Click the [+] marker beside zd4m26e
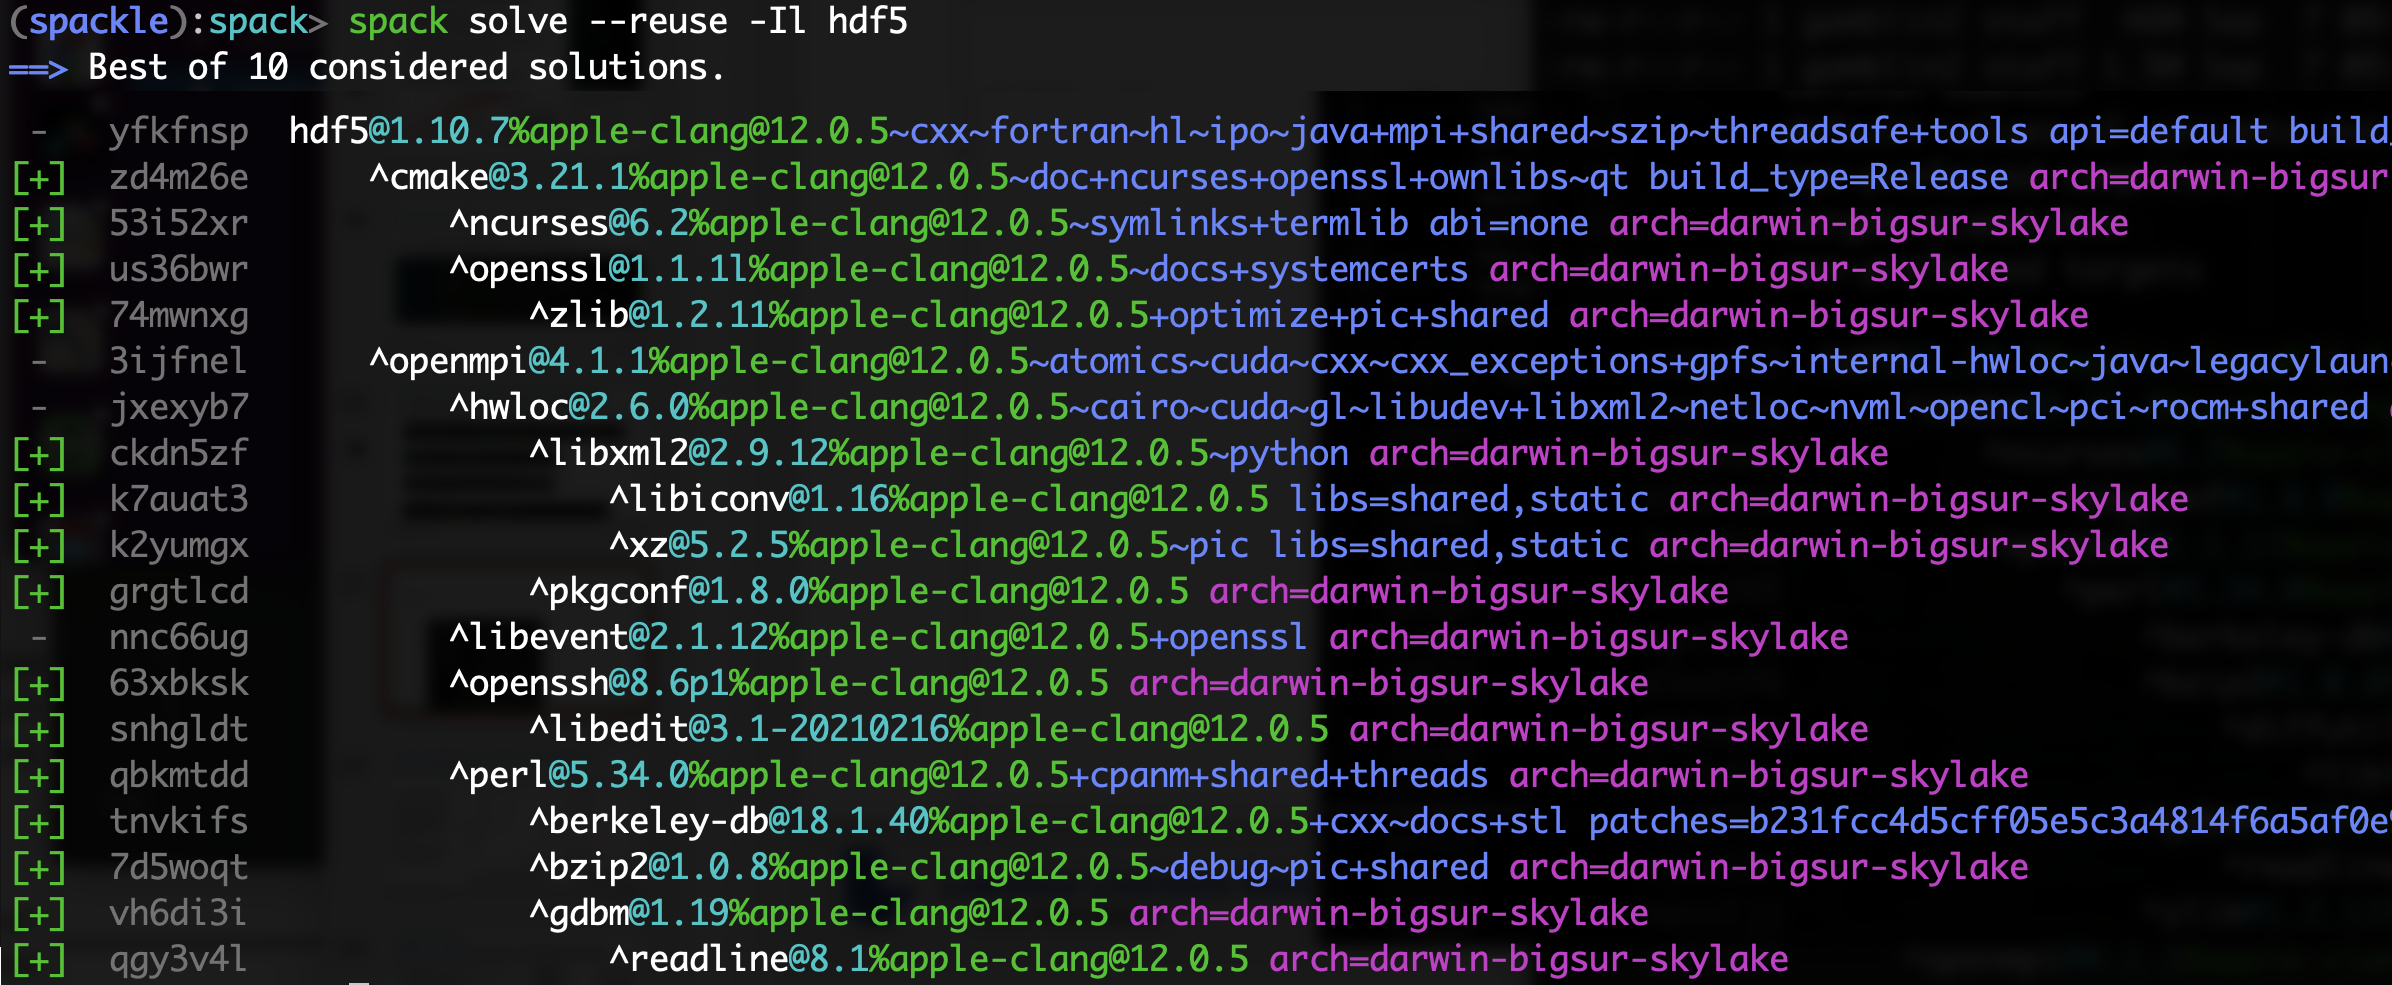The width and height of the screenshot is (2392, 985). [x=38, y=177]
